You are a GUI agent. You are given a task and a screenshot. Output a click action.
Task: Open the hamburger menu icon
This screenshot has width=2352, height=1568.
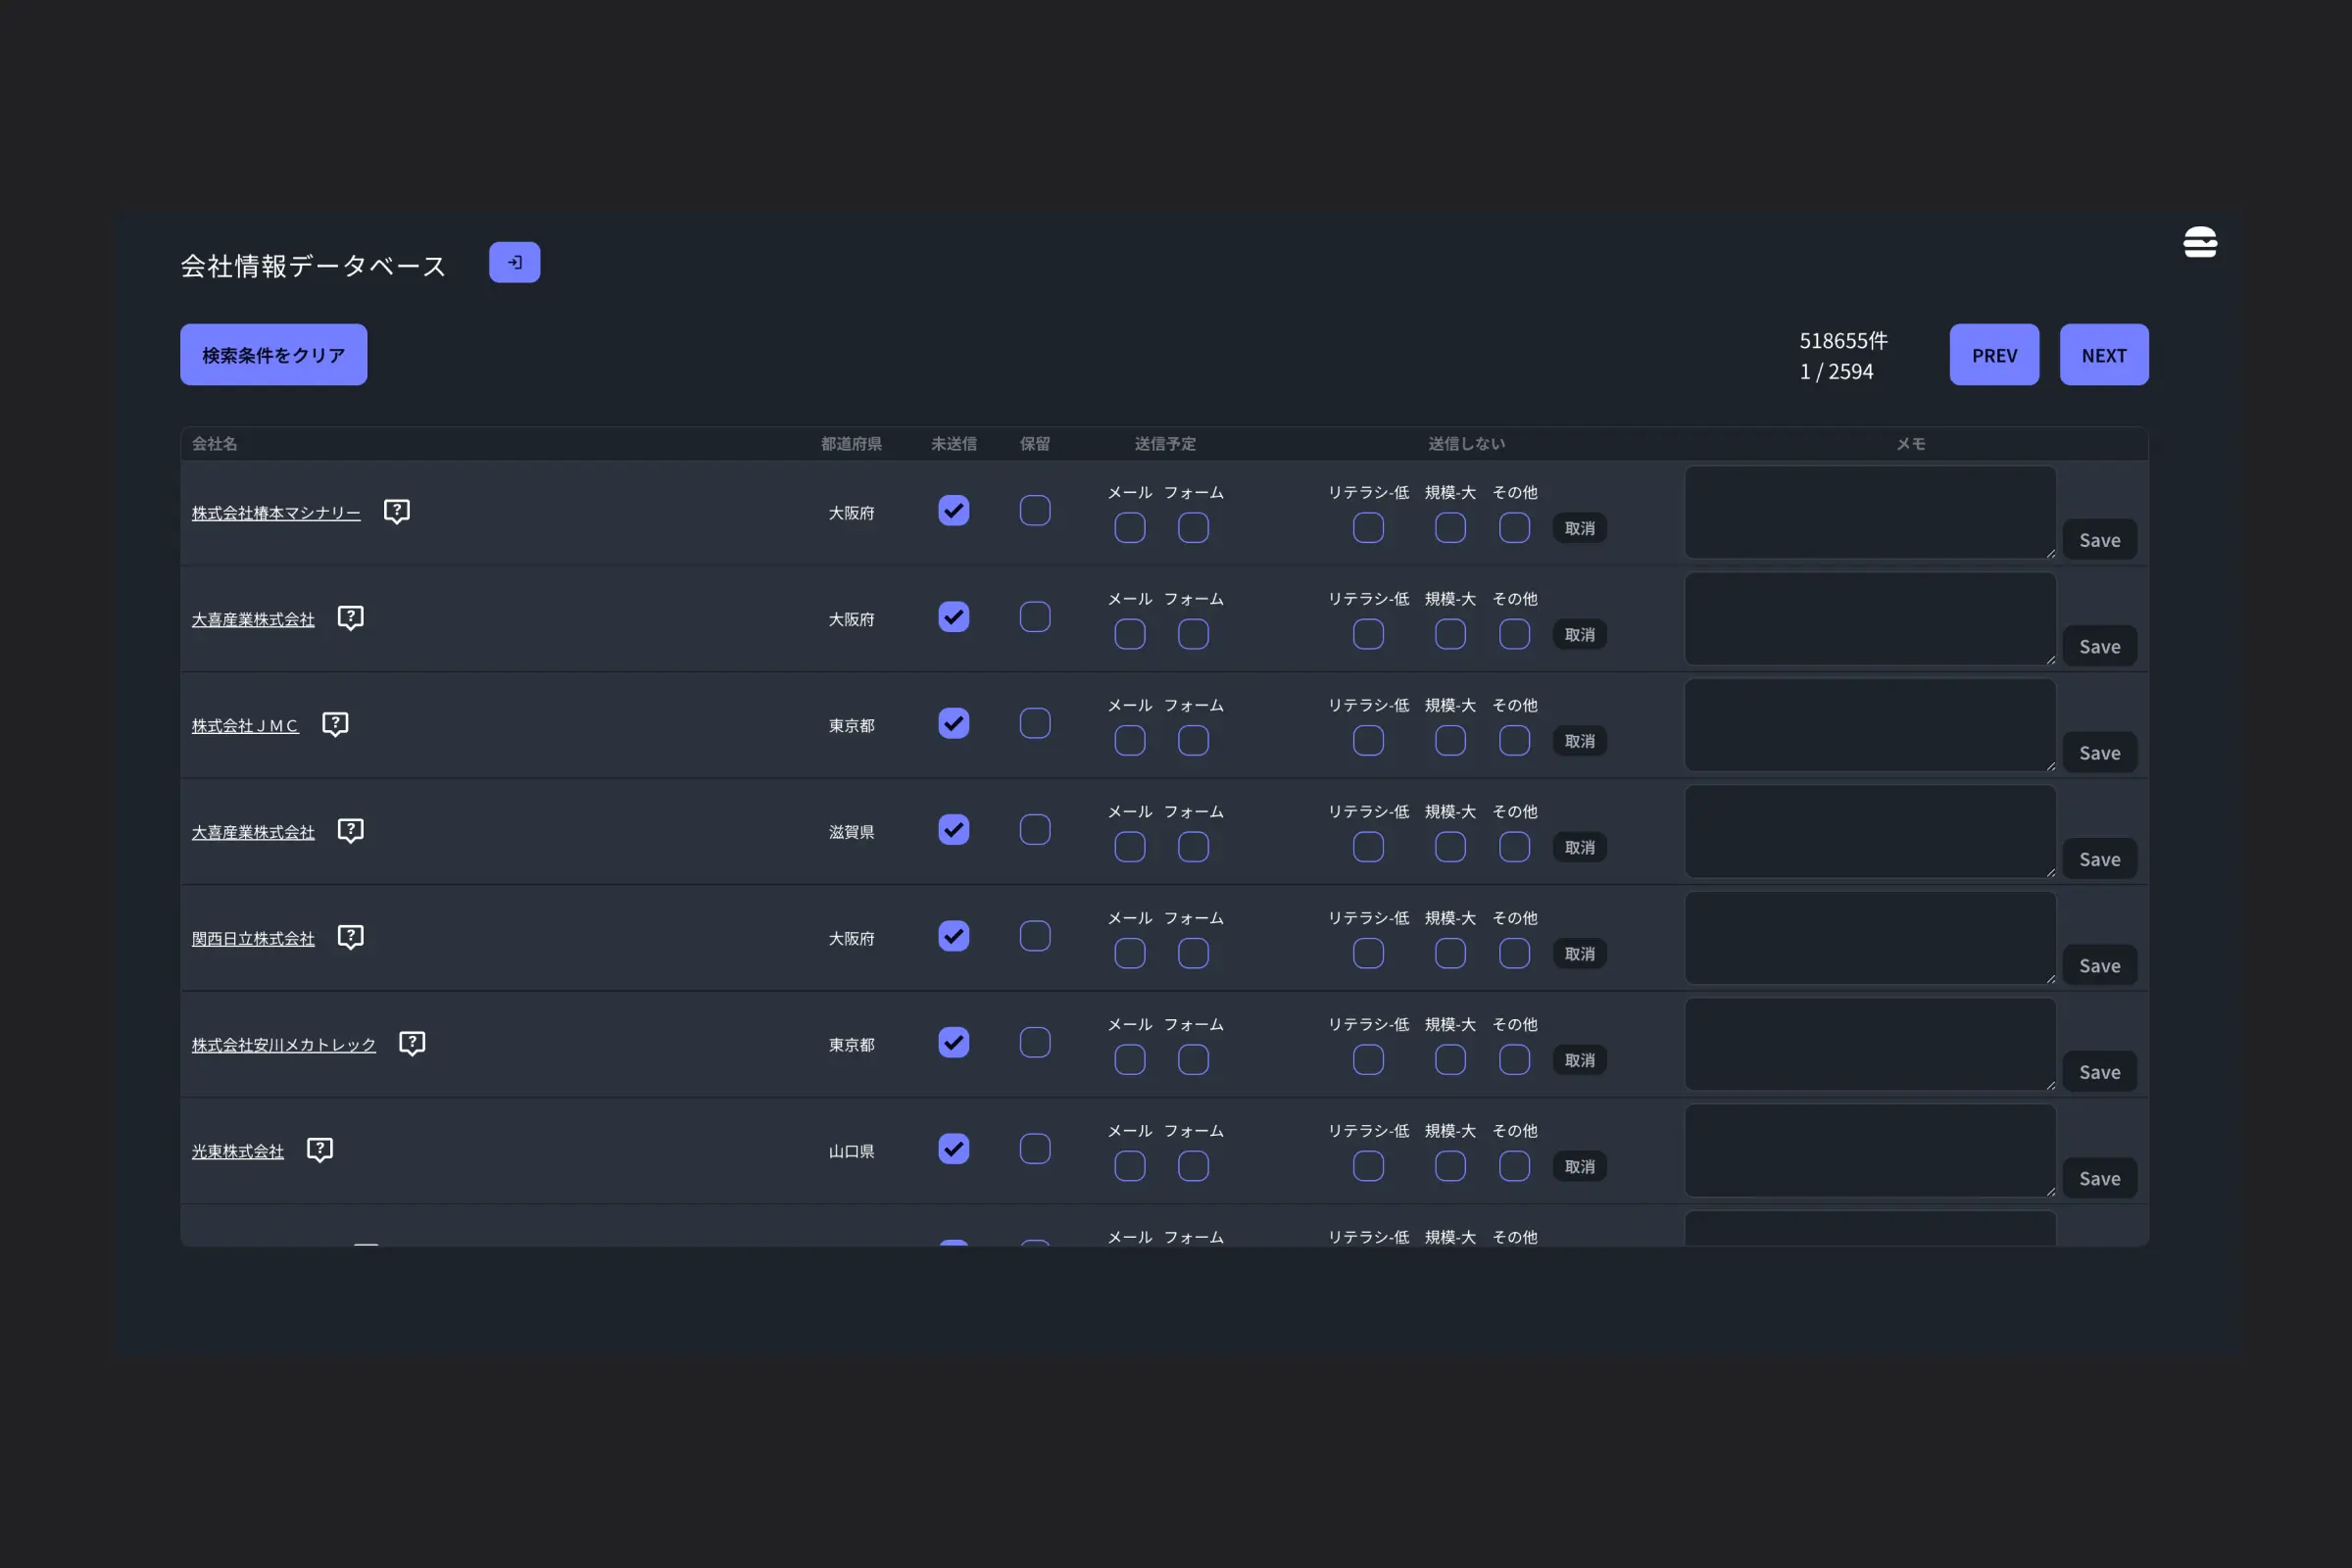(2199, 242)
